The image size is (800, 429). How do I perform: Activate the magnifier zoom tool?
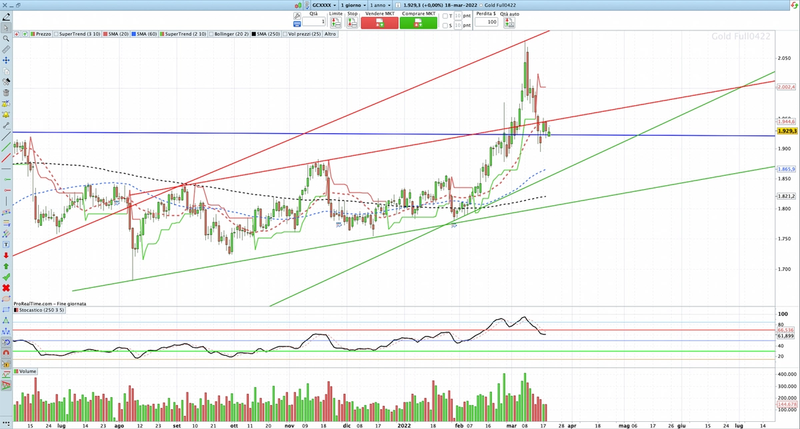(6, 39)
